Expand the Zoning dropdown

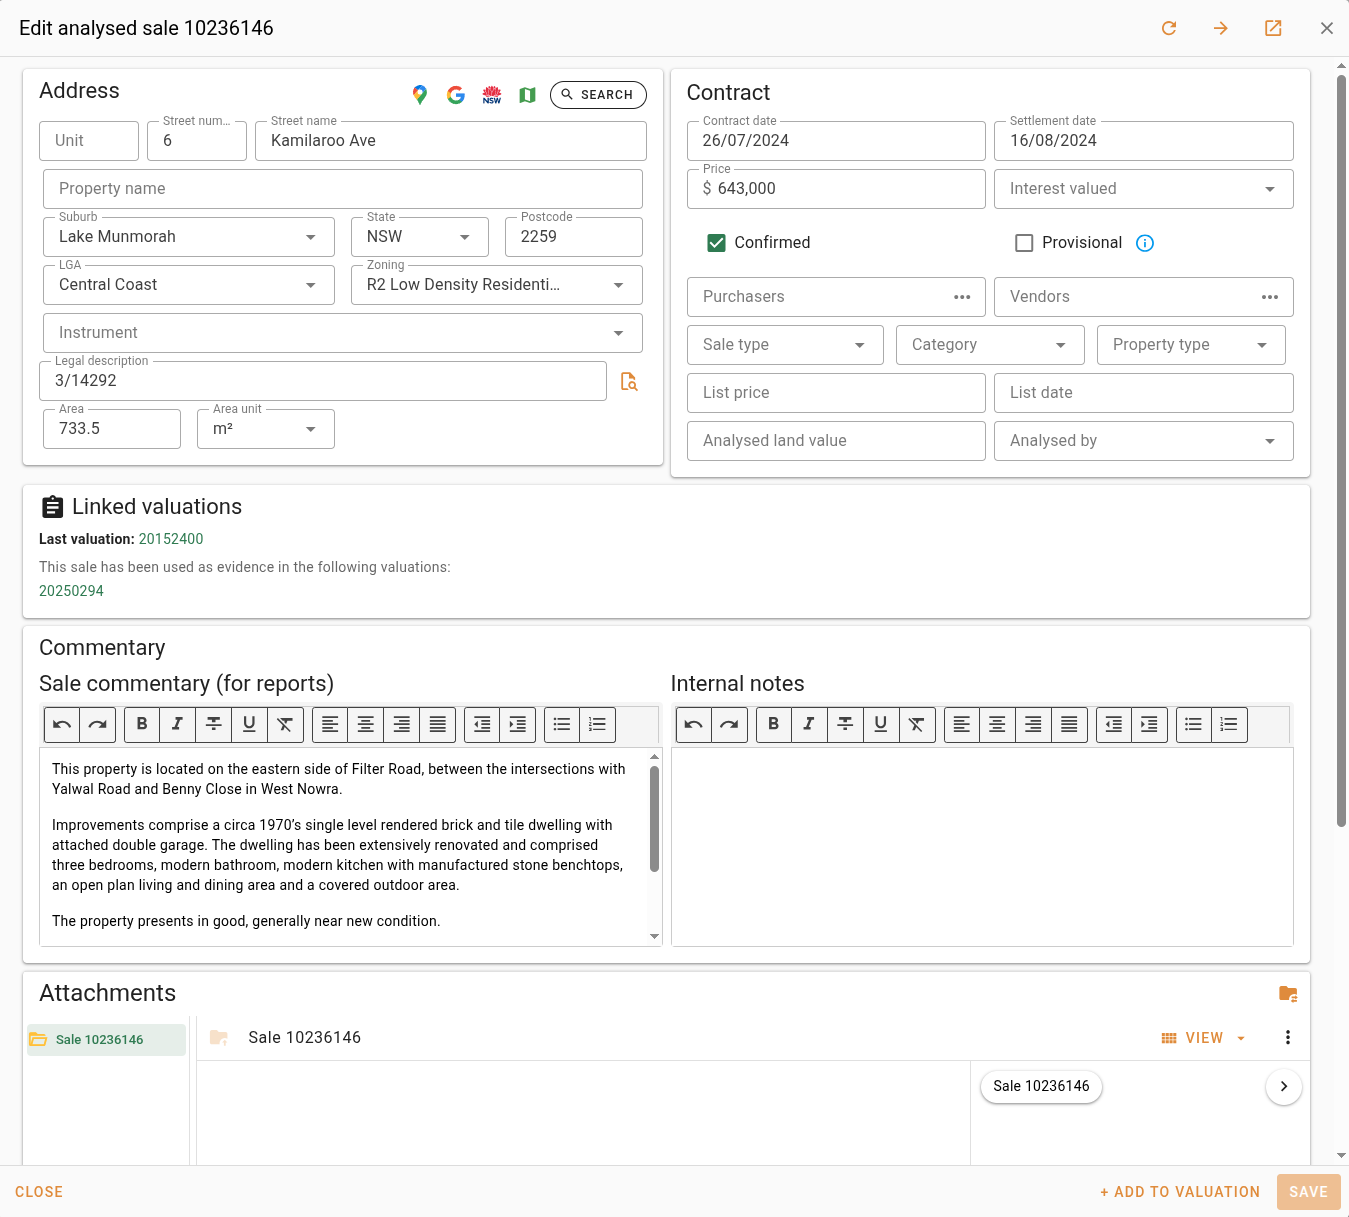[496, 285]
